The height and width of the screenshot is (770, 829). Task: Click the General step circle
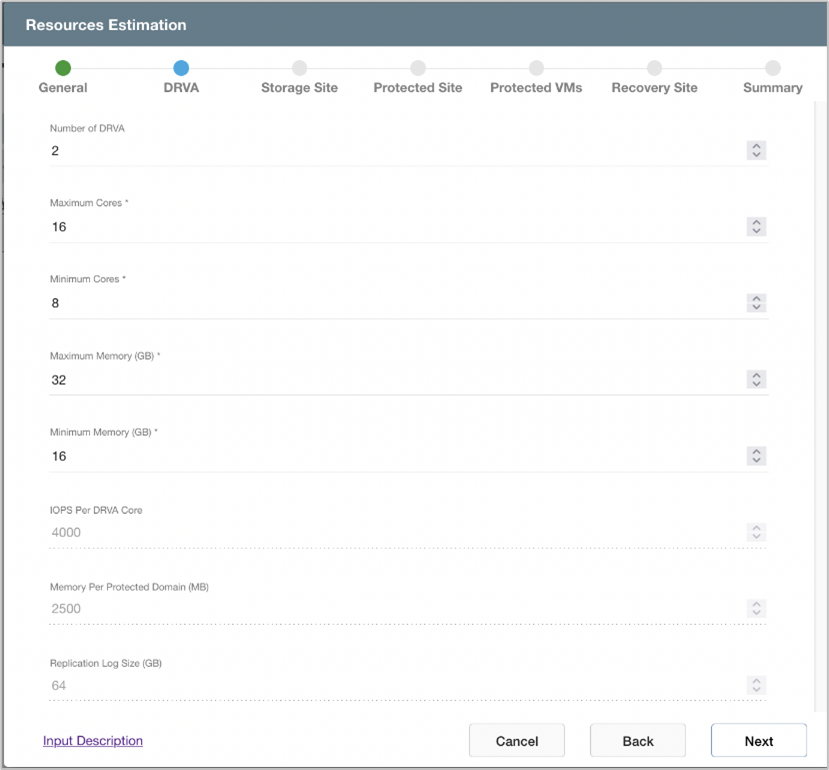(x=63, y=68)
